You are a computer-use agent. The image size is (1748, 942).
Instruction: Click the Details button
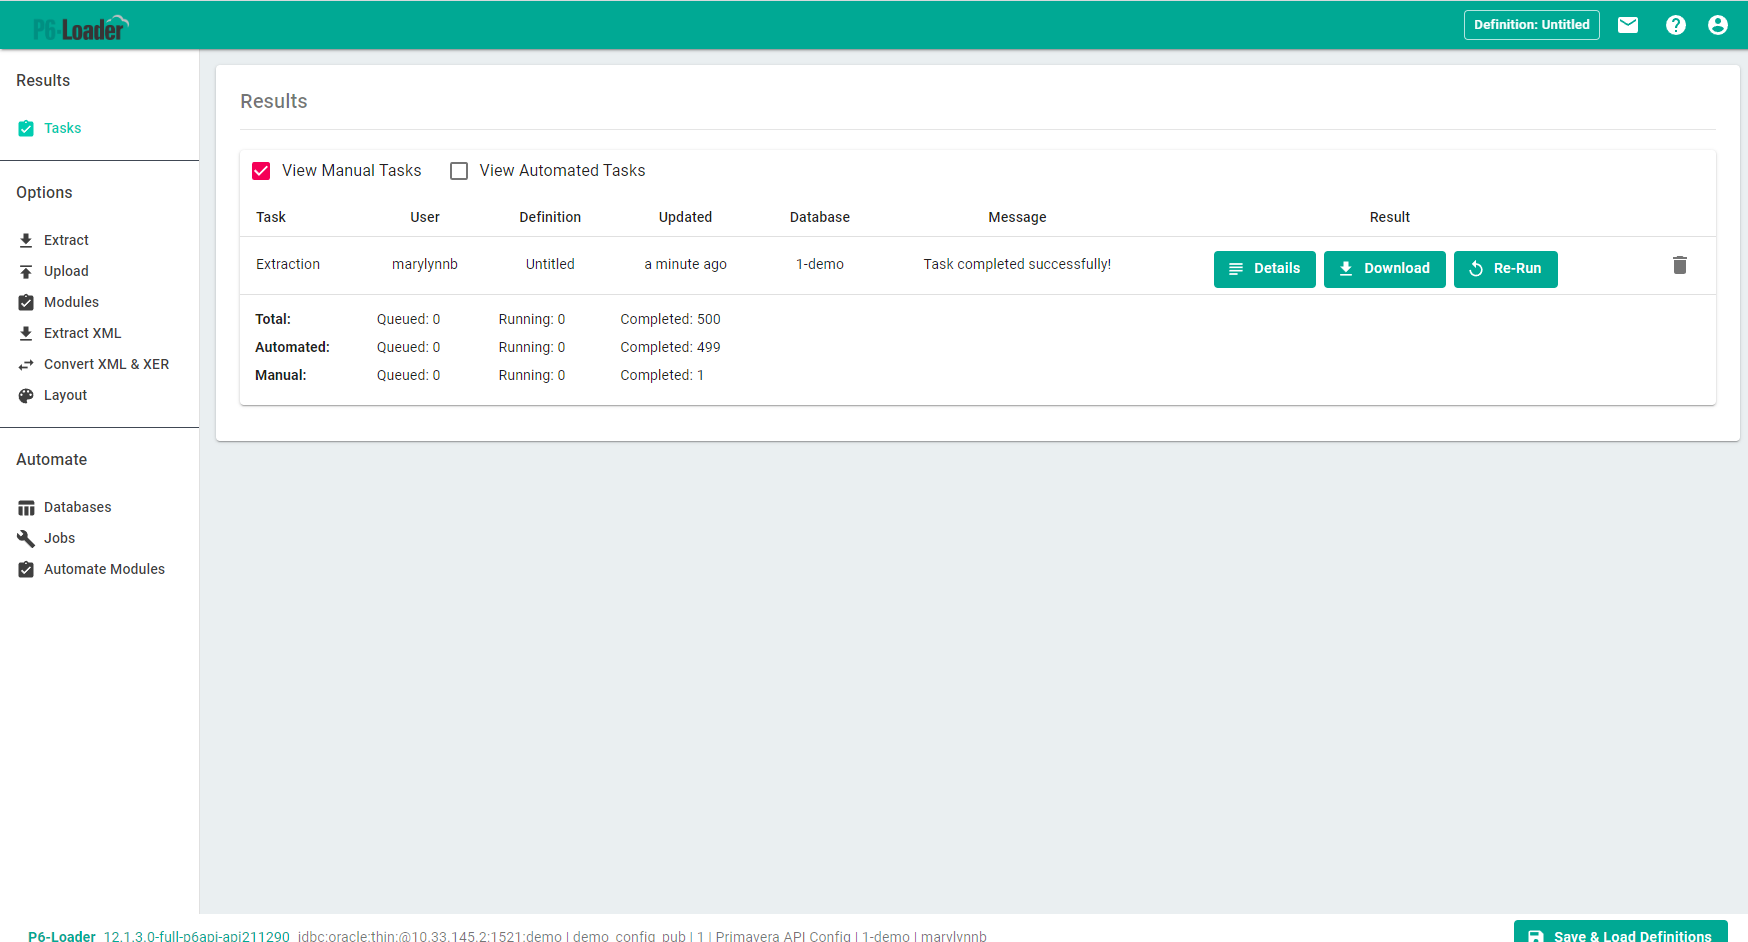coord(1264,269)
